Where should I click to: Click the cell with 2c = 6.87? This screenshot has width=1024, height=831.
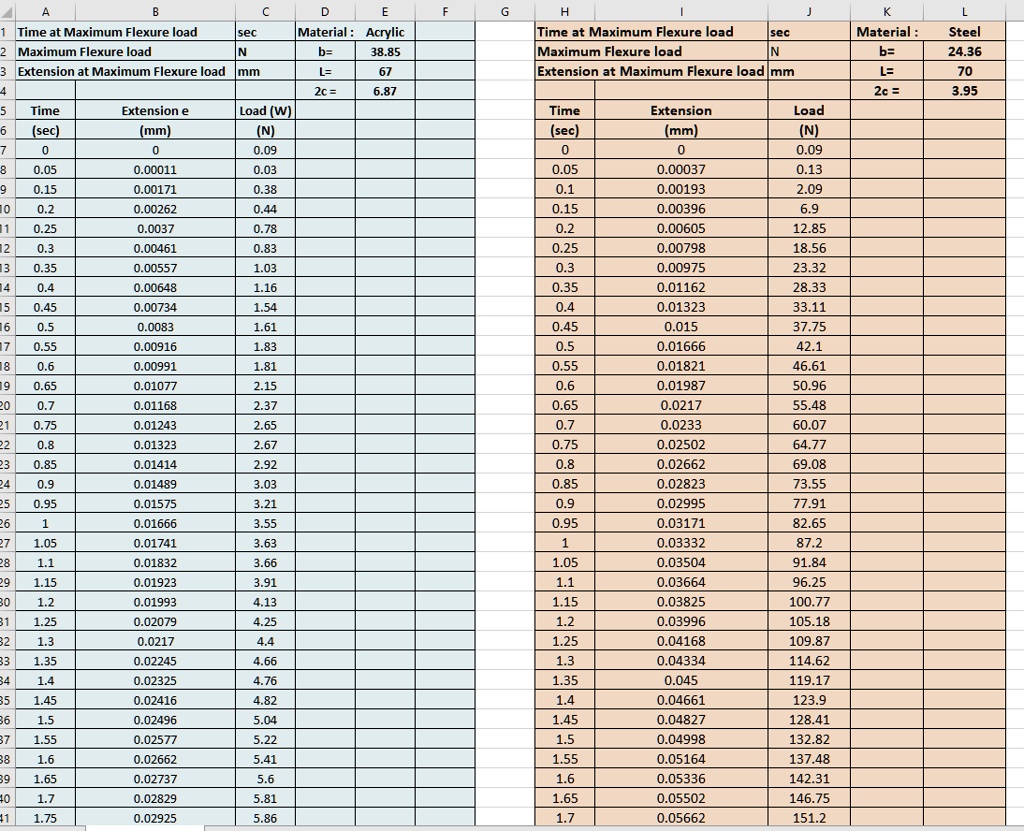[x=385, y=90]
